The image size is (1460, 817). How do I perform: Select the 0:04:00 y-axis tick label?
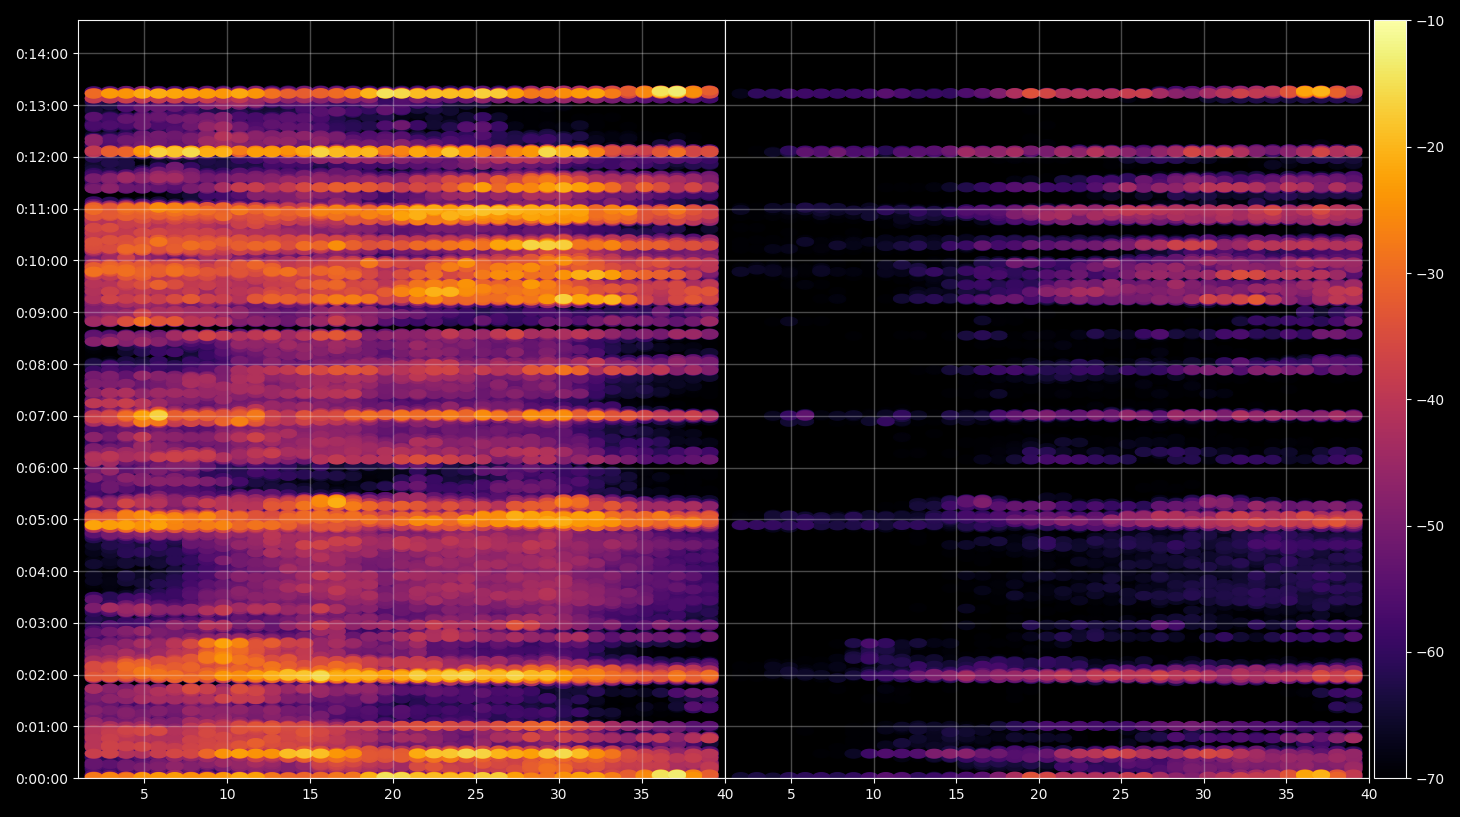pyautogui.click(x=42, y=572)
